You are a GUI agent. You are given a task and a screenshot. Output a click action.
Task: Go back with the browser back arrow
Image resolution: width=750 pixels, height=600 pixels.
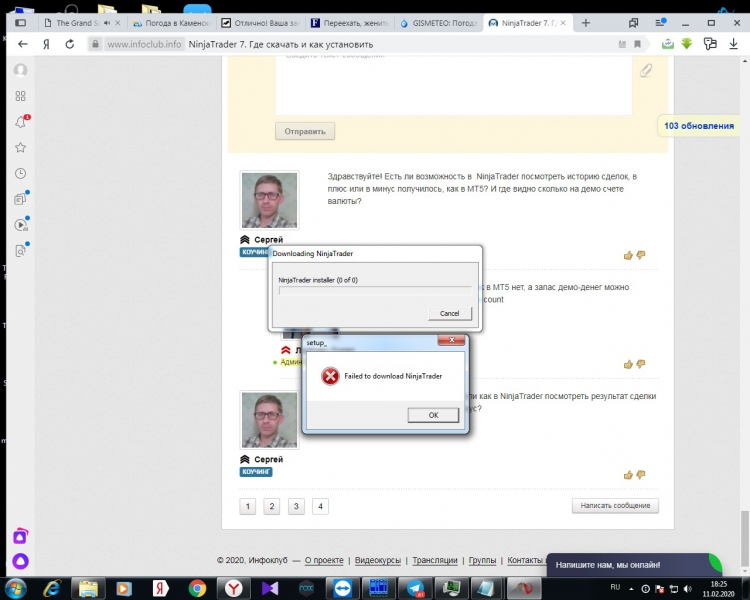pyautogui.click(x=22, y=44)
